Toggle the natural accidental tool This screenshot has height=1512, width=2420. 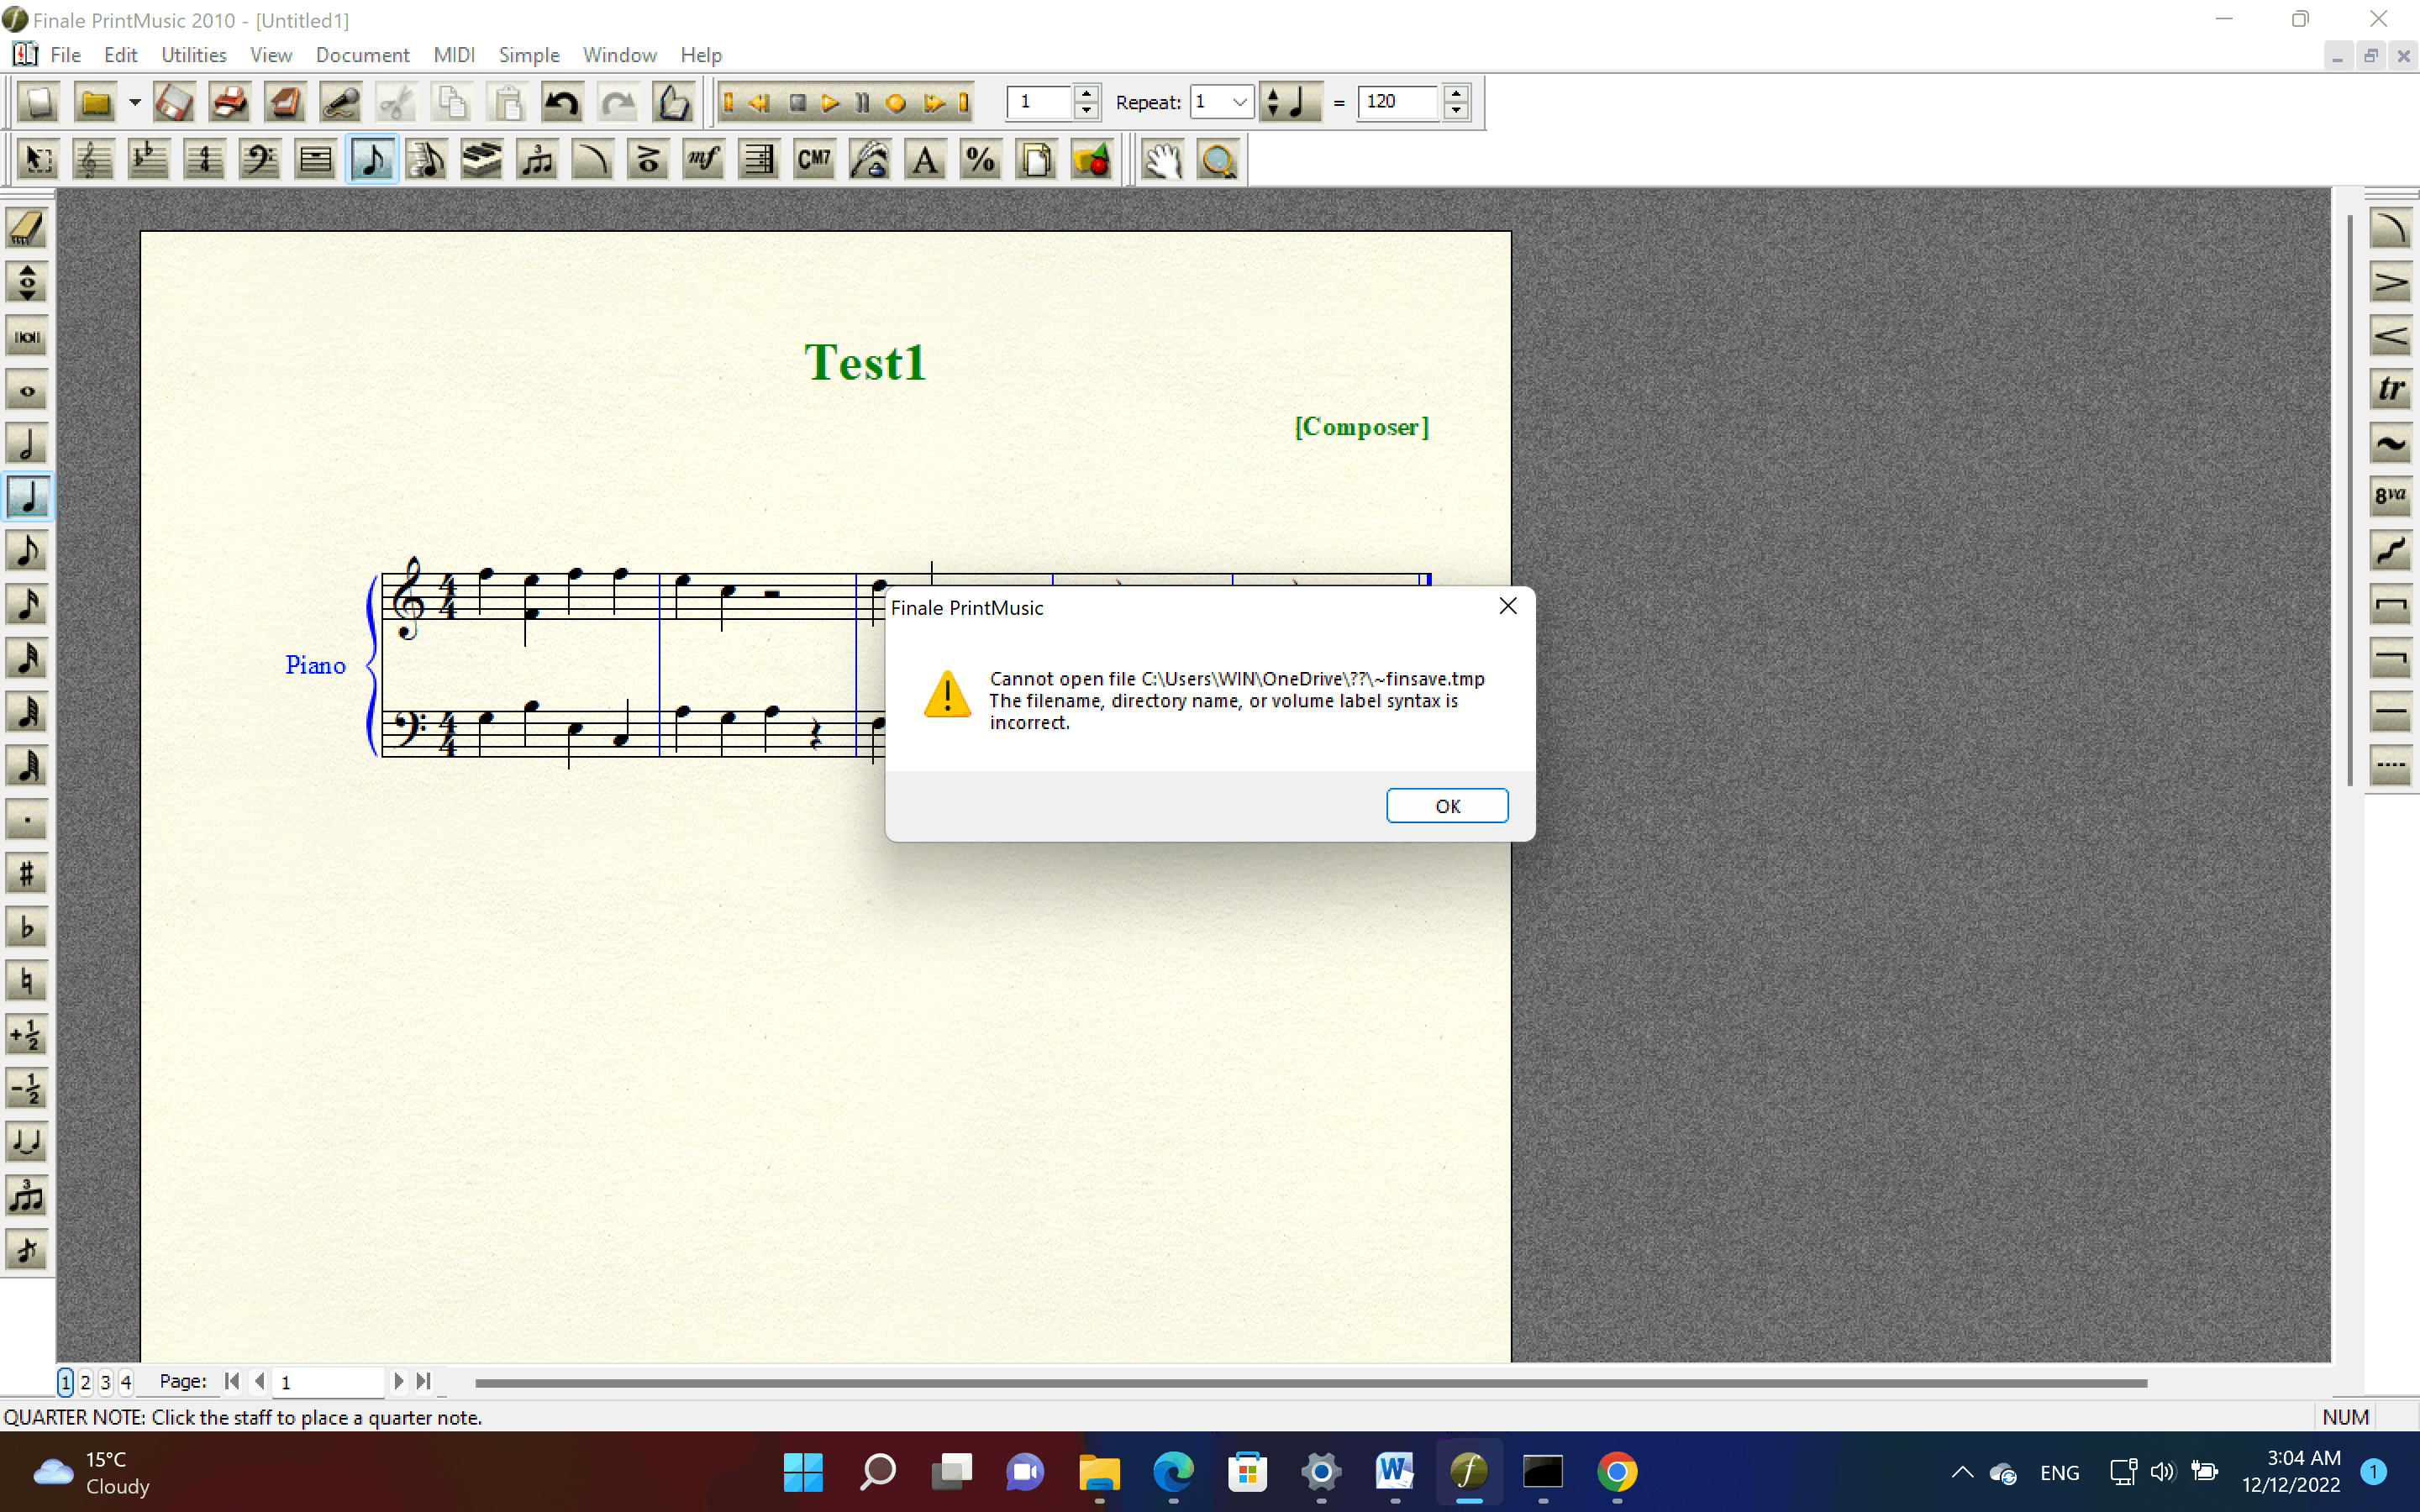click(x=27, y=981)
